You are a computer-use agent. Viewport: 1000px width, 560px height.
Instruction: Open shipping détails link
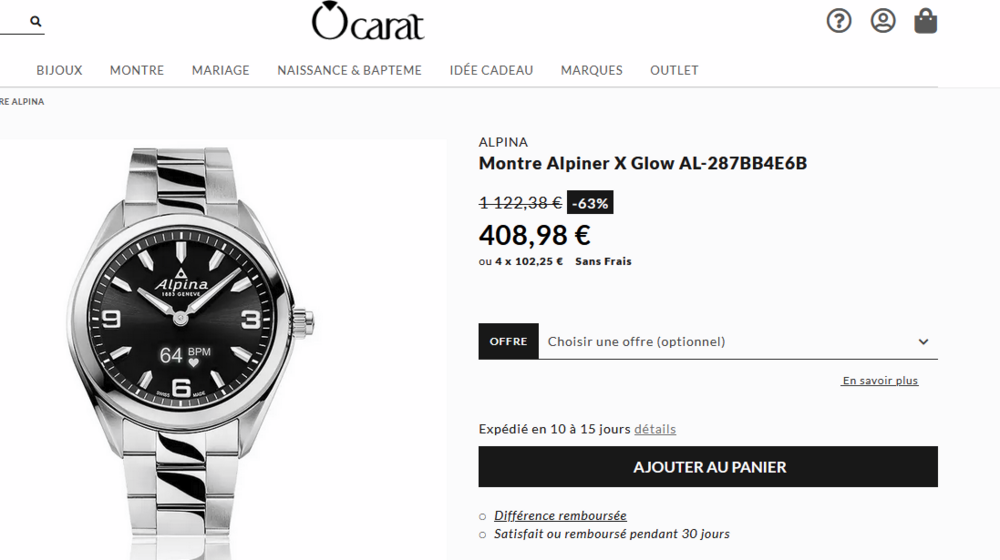[655, 429]
